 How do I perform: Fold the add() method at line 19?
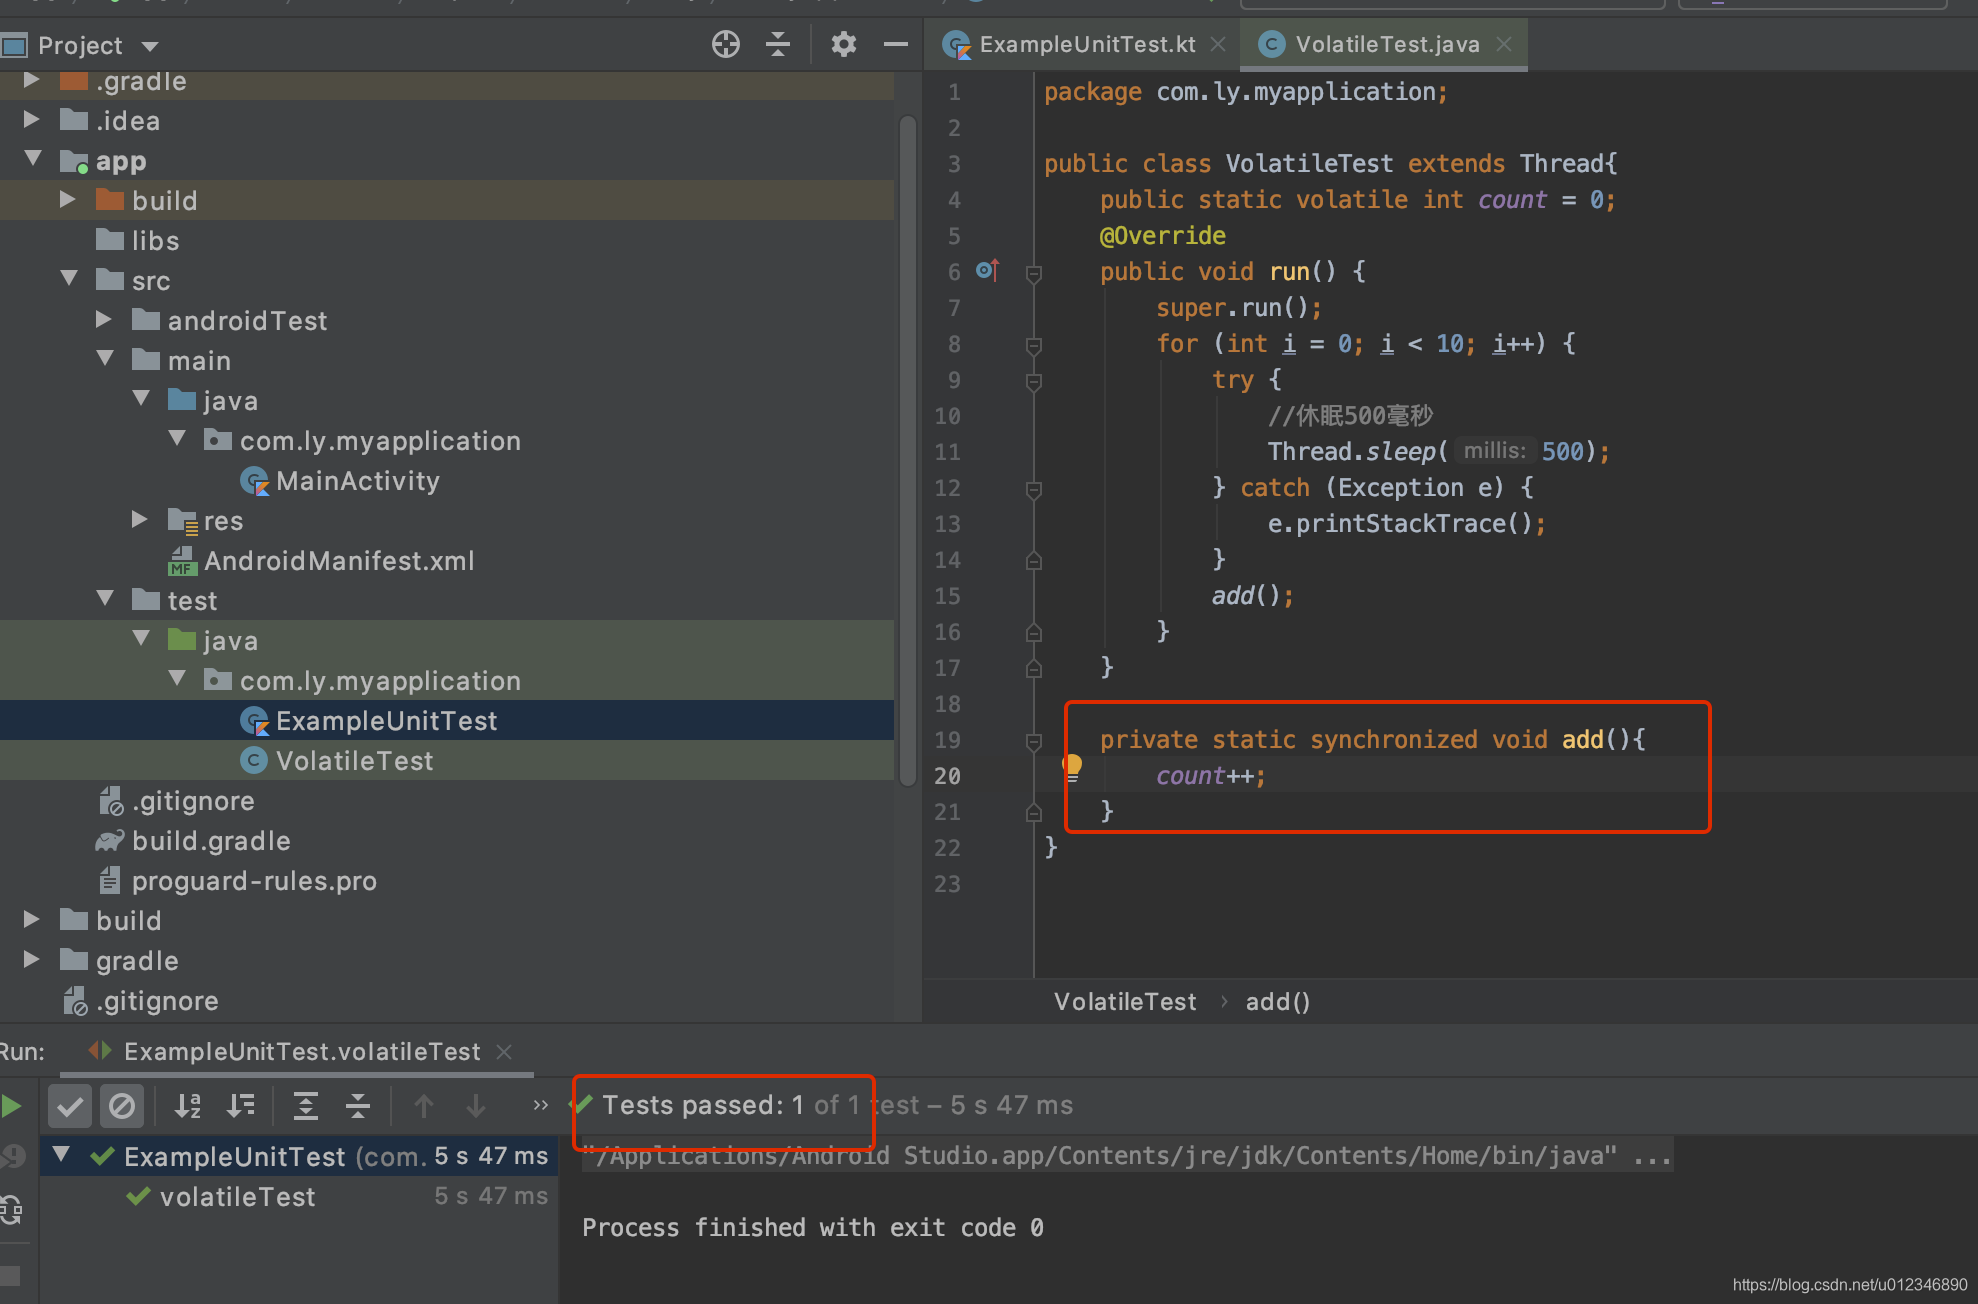pos(1034,741)
